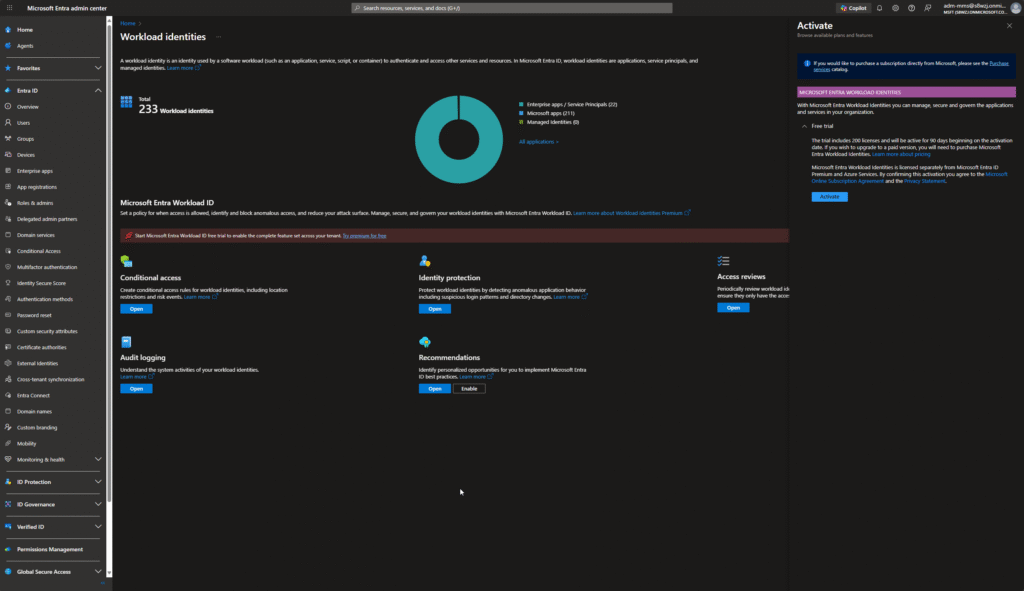The width and height of the screenshot is (1024, 591).
Task: Open Conditional Access in the sidebar
Action: 39,251
